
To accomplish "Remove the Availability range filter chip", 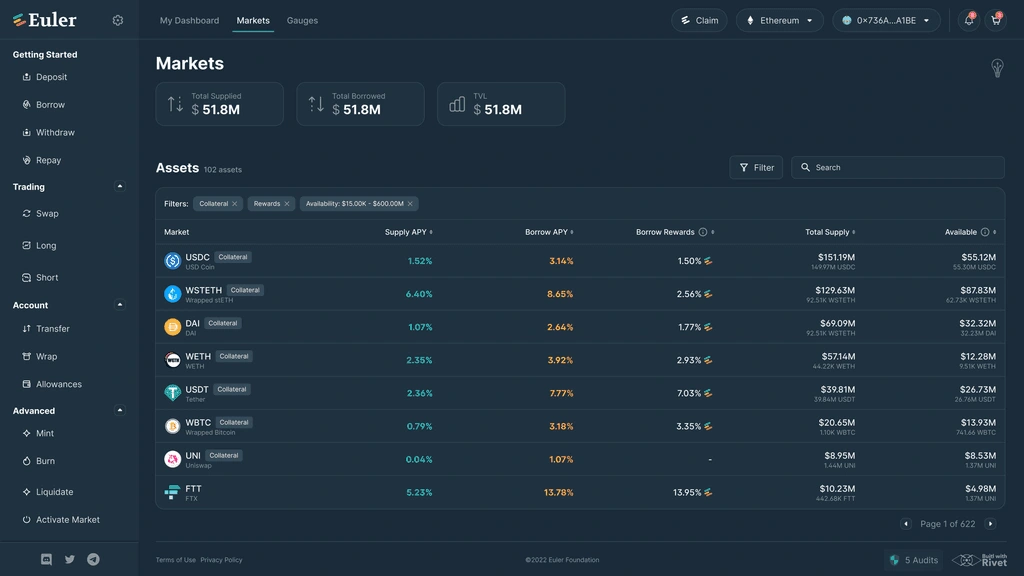I will (x=410, y=204).
